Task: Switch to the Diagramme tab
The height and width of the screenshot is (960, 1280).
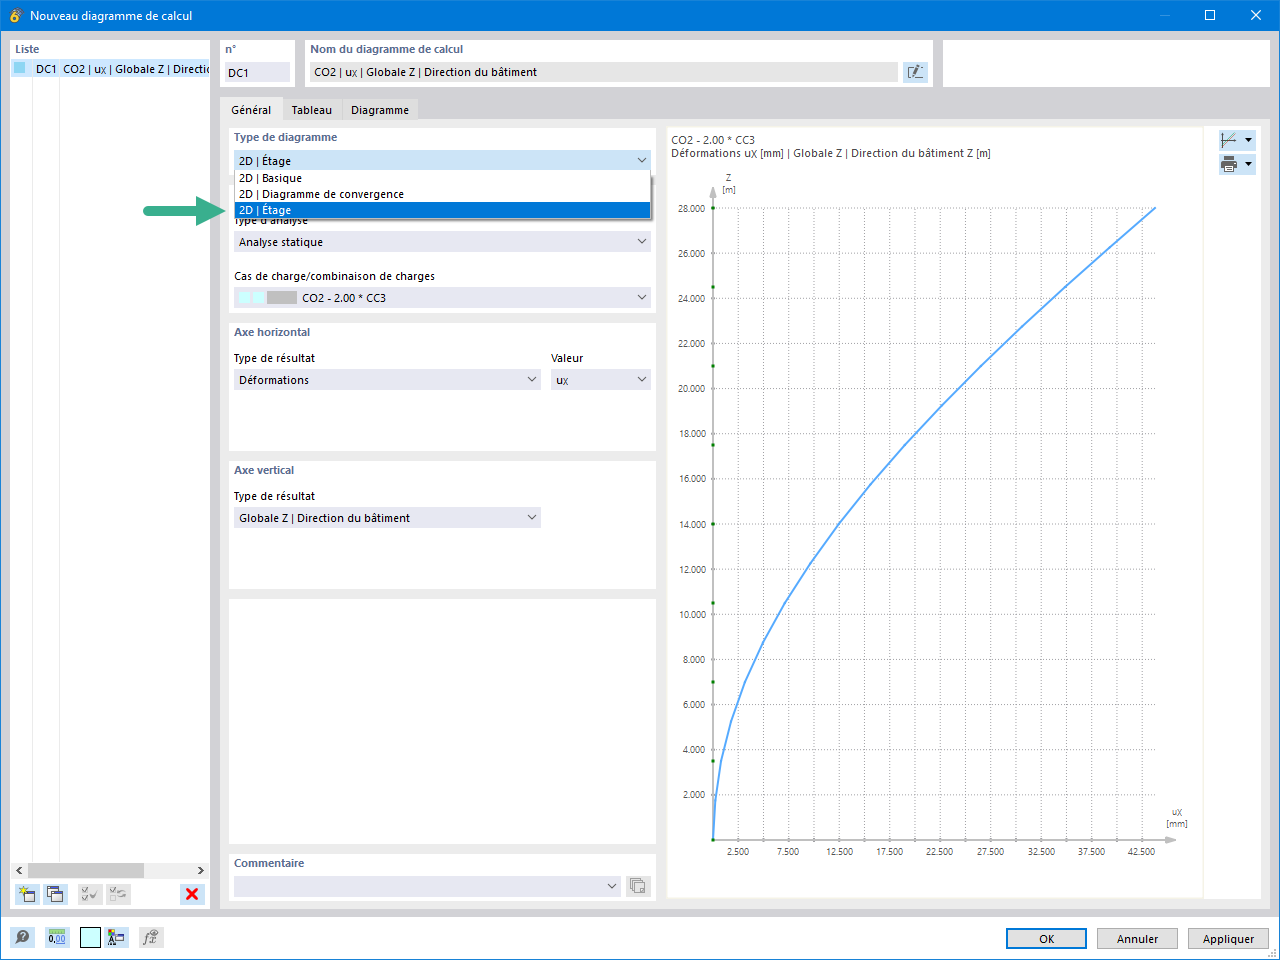Action: (x=380, y=110)
